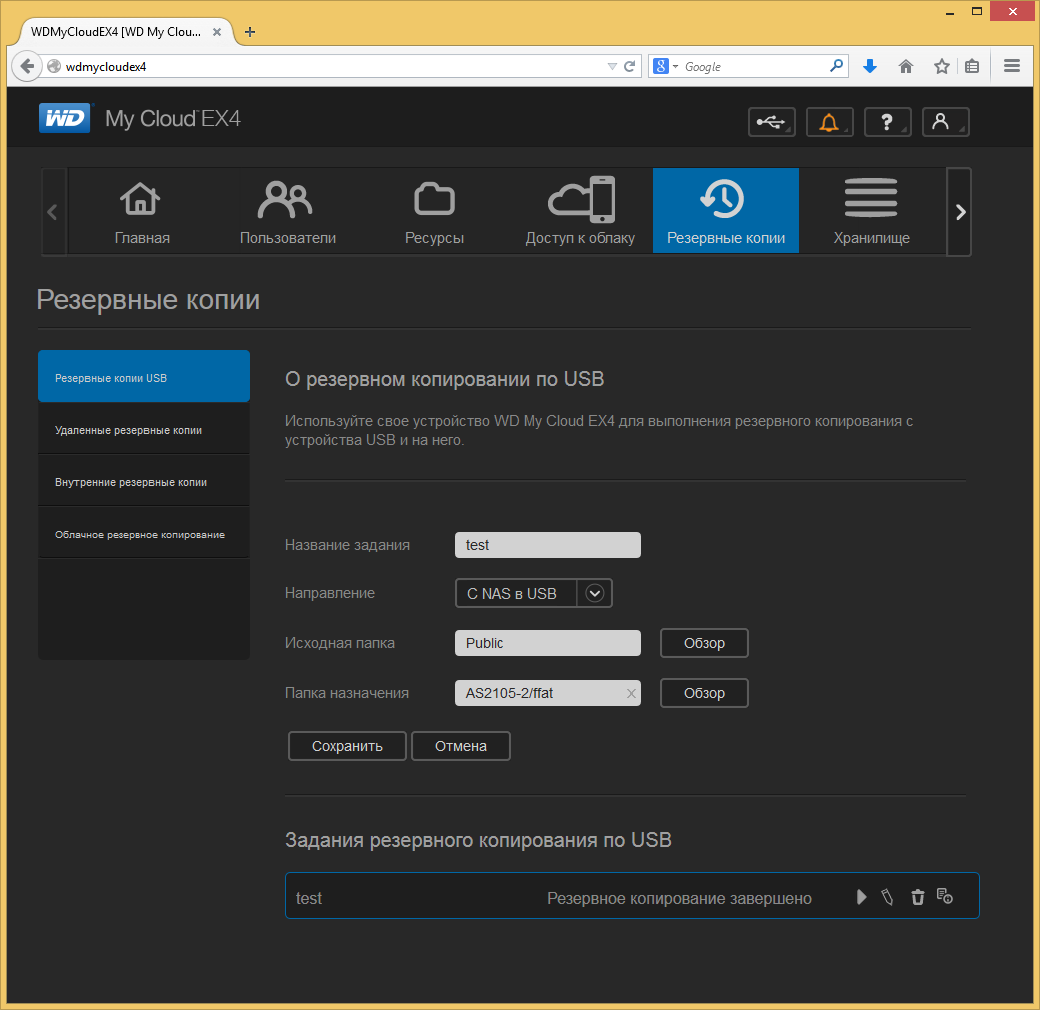Open the help question mark icon
The image size is (1040, 1010).
887,122
